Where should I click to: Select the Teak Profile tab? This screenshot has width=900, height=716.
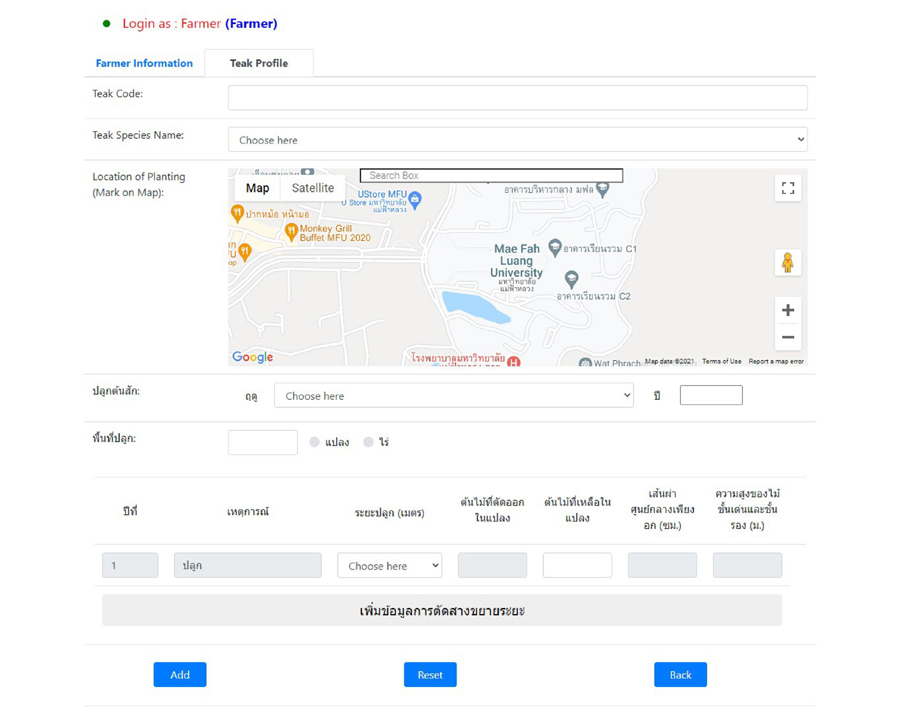click(259, 63)
